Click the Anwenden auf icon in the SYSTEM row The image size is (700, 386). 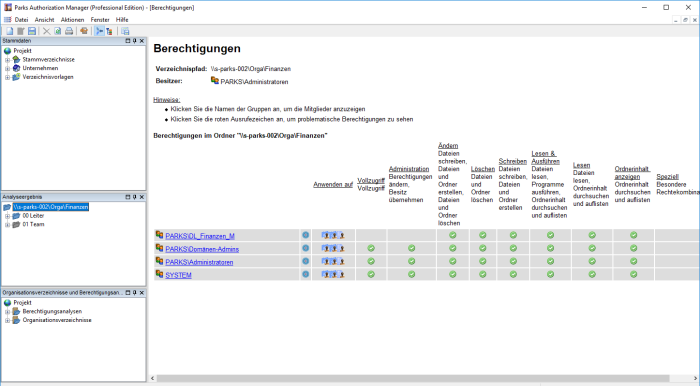click(333, 274)
